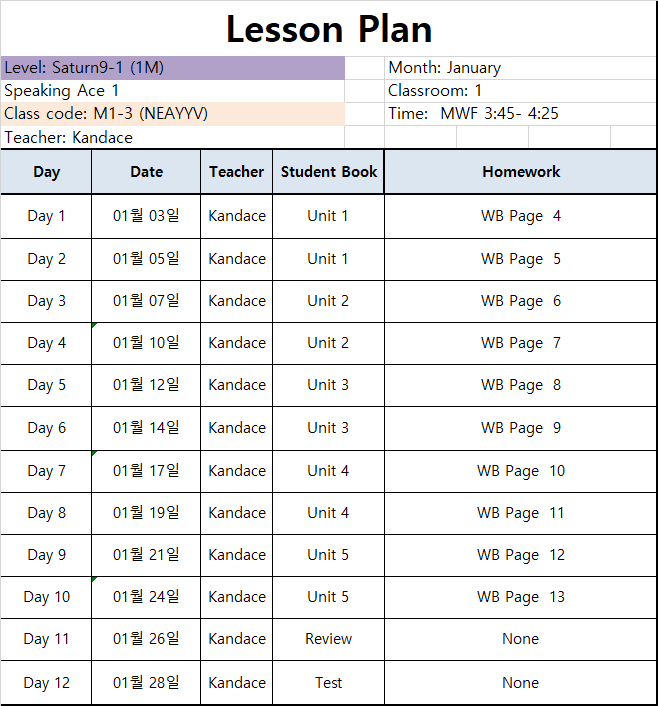Select the Unit 3 cell for Day 5

[328, 385]
